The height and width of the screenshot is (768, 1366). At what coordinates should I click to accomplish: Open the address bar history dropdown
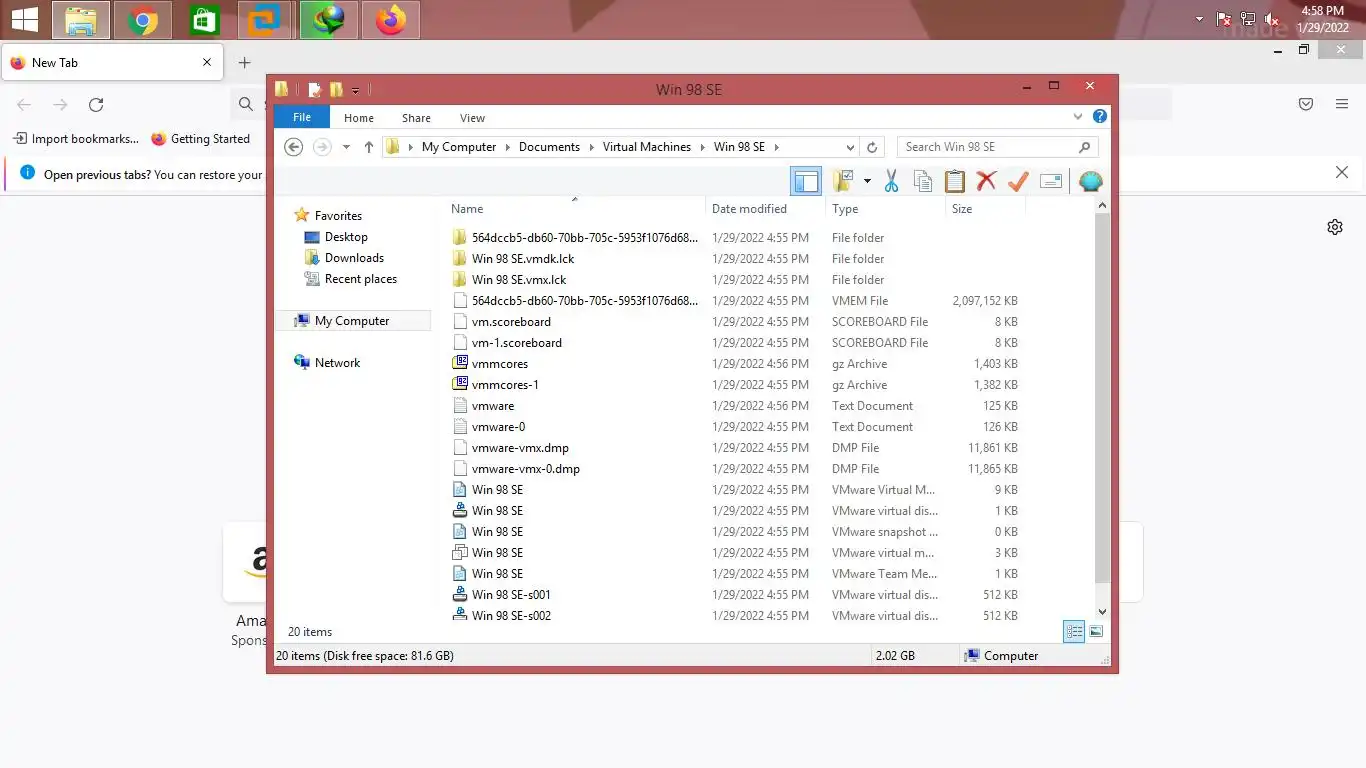coord(850,147)
